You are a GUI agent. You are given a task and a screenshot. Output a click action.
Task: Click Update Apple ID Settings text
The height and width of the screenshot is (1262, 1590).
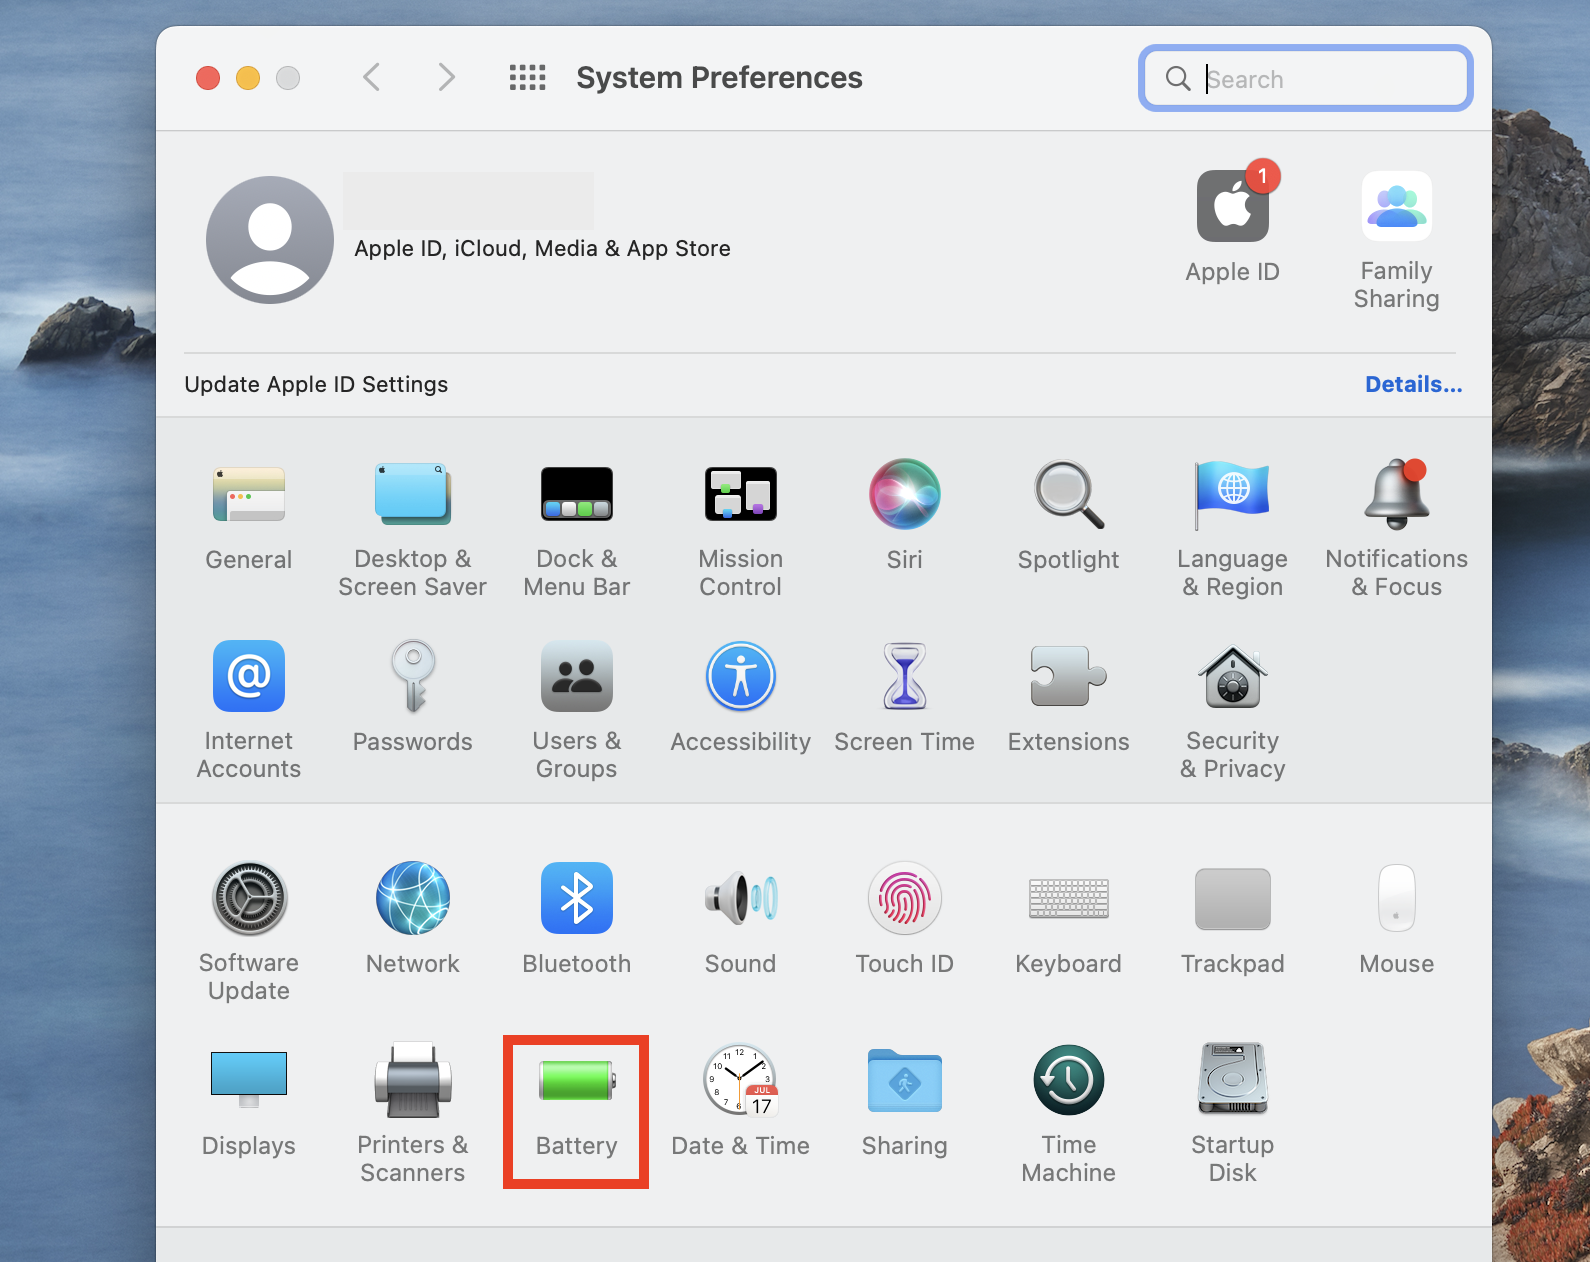click(x=316, y=384)
